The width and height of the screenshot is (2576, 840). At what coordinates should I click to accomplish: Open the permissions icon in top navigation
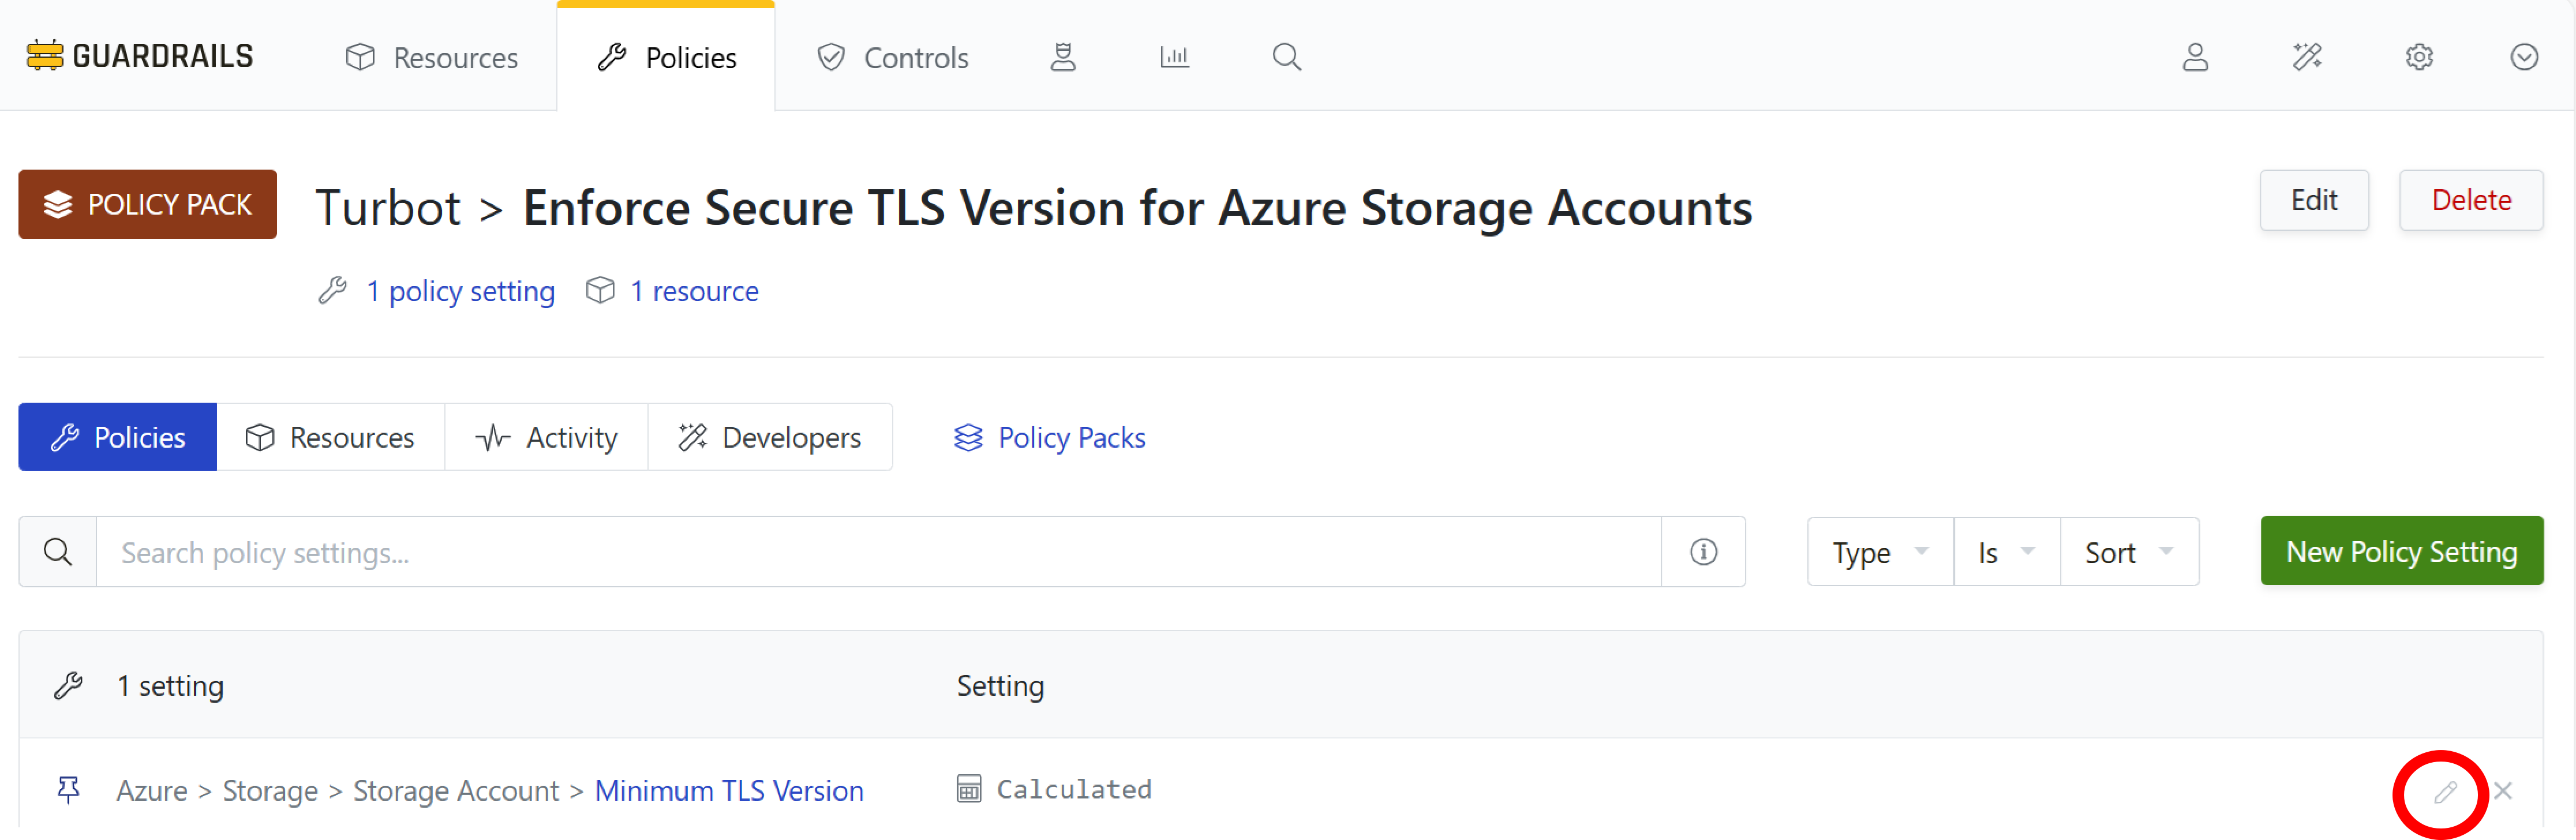point(1062,57)
